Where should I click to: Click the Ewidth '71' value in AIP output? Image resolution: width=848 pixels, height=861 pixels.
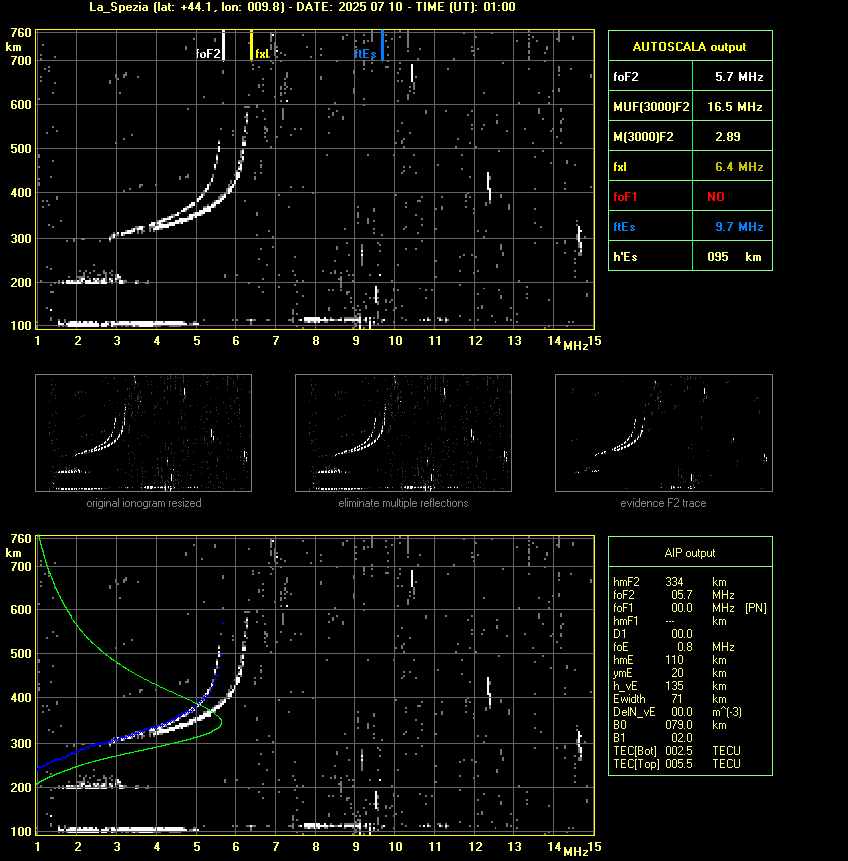677,699
